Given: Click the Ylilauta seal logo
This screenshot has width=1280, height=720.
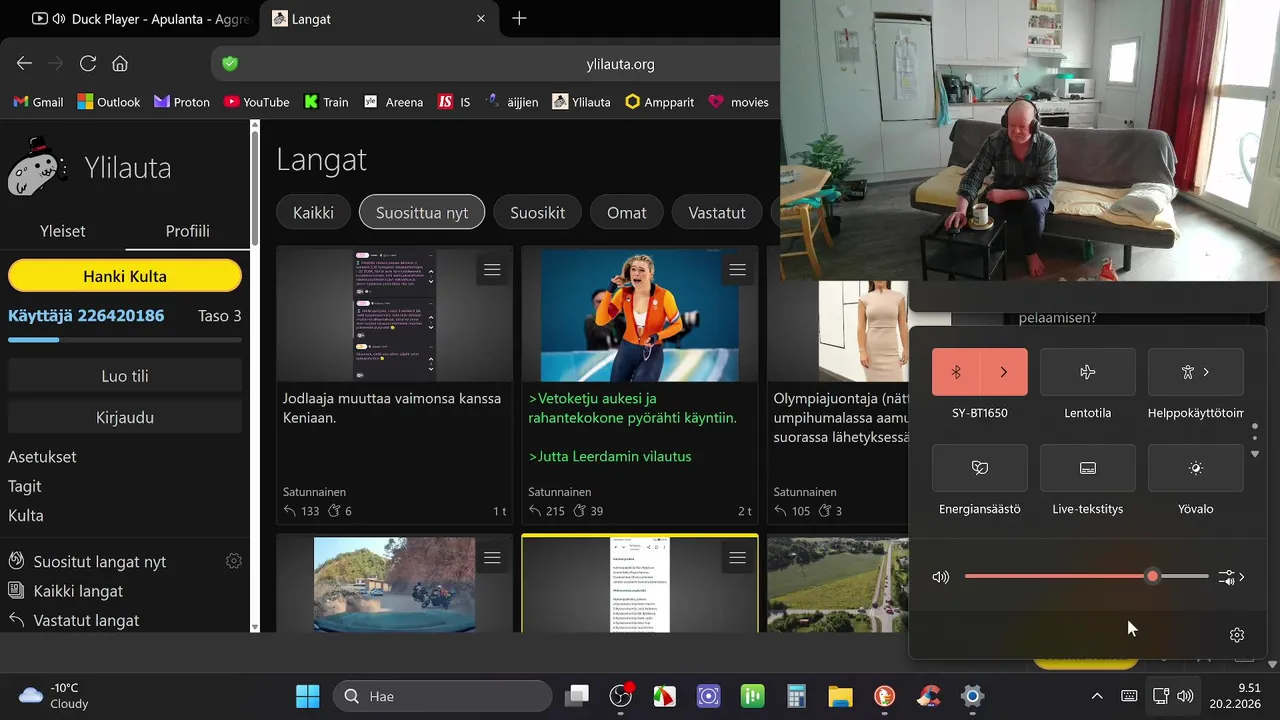Looking at the screenshot, I should pyautogui.click(x=37, y=166).
